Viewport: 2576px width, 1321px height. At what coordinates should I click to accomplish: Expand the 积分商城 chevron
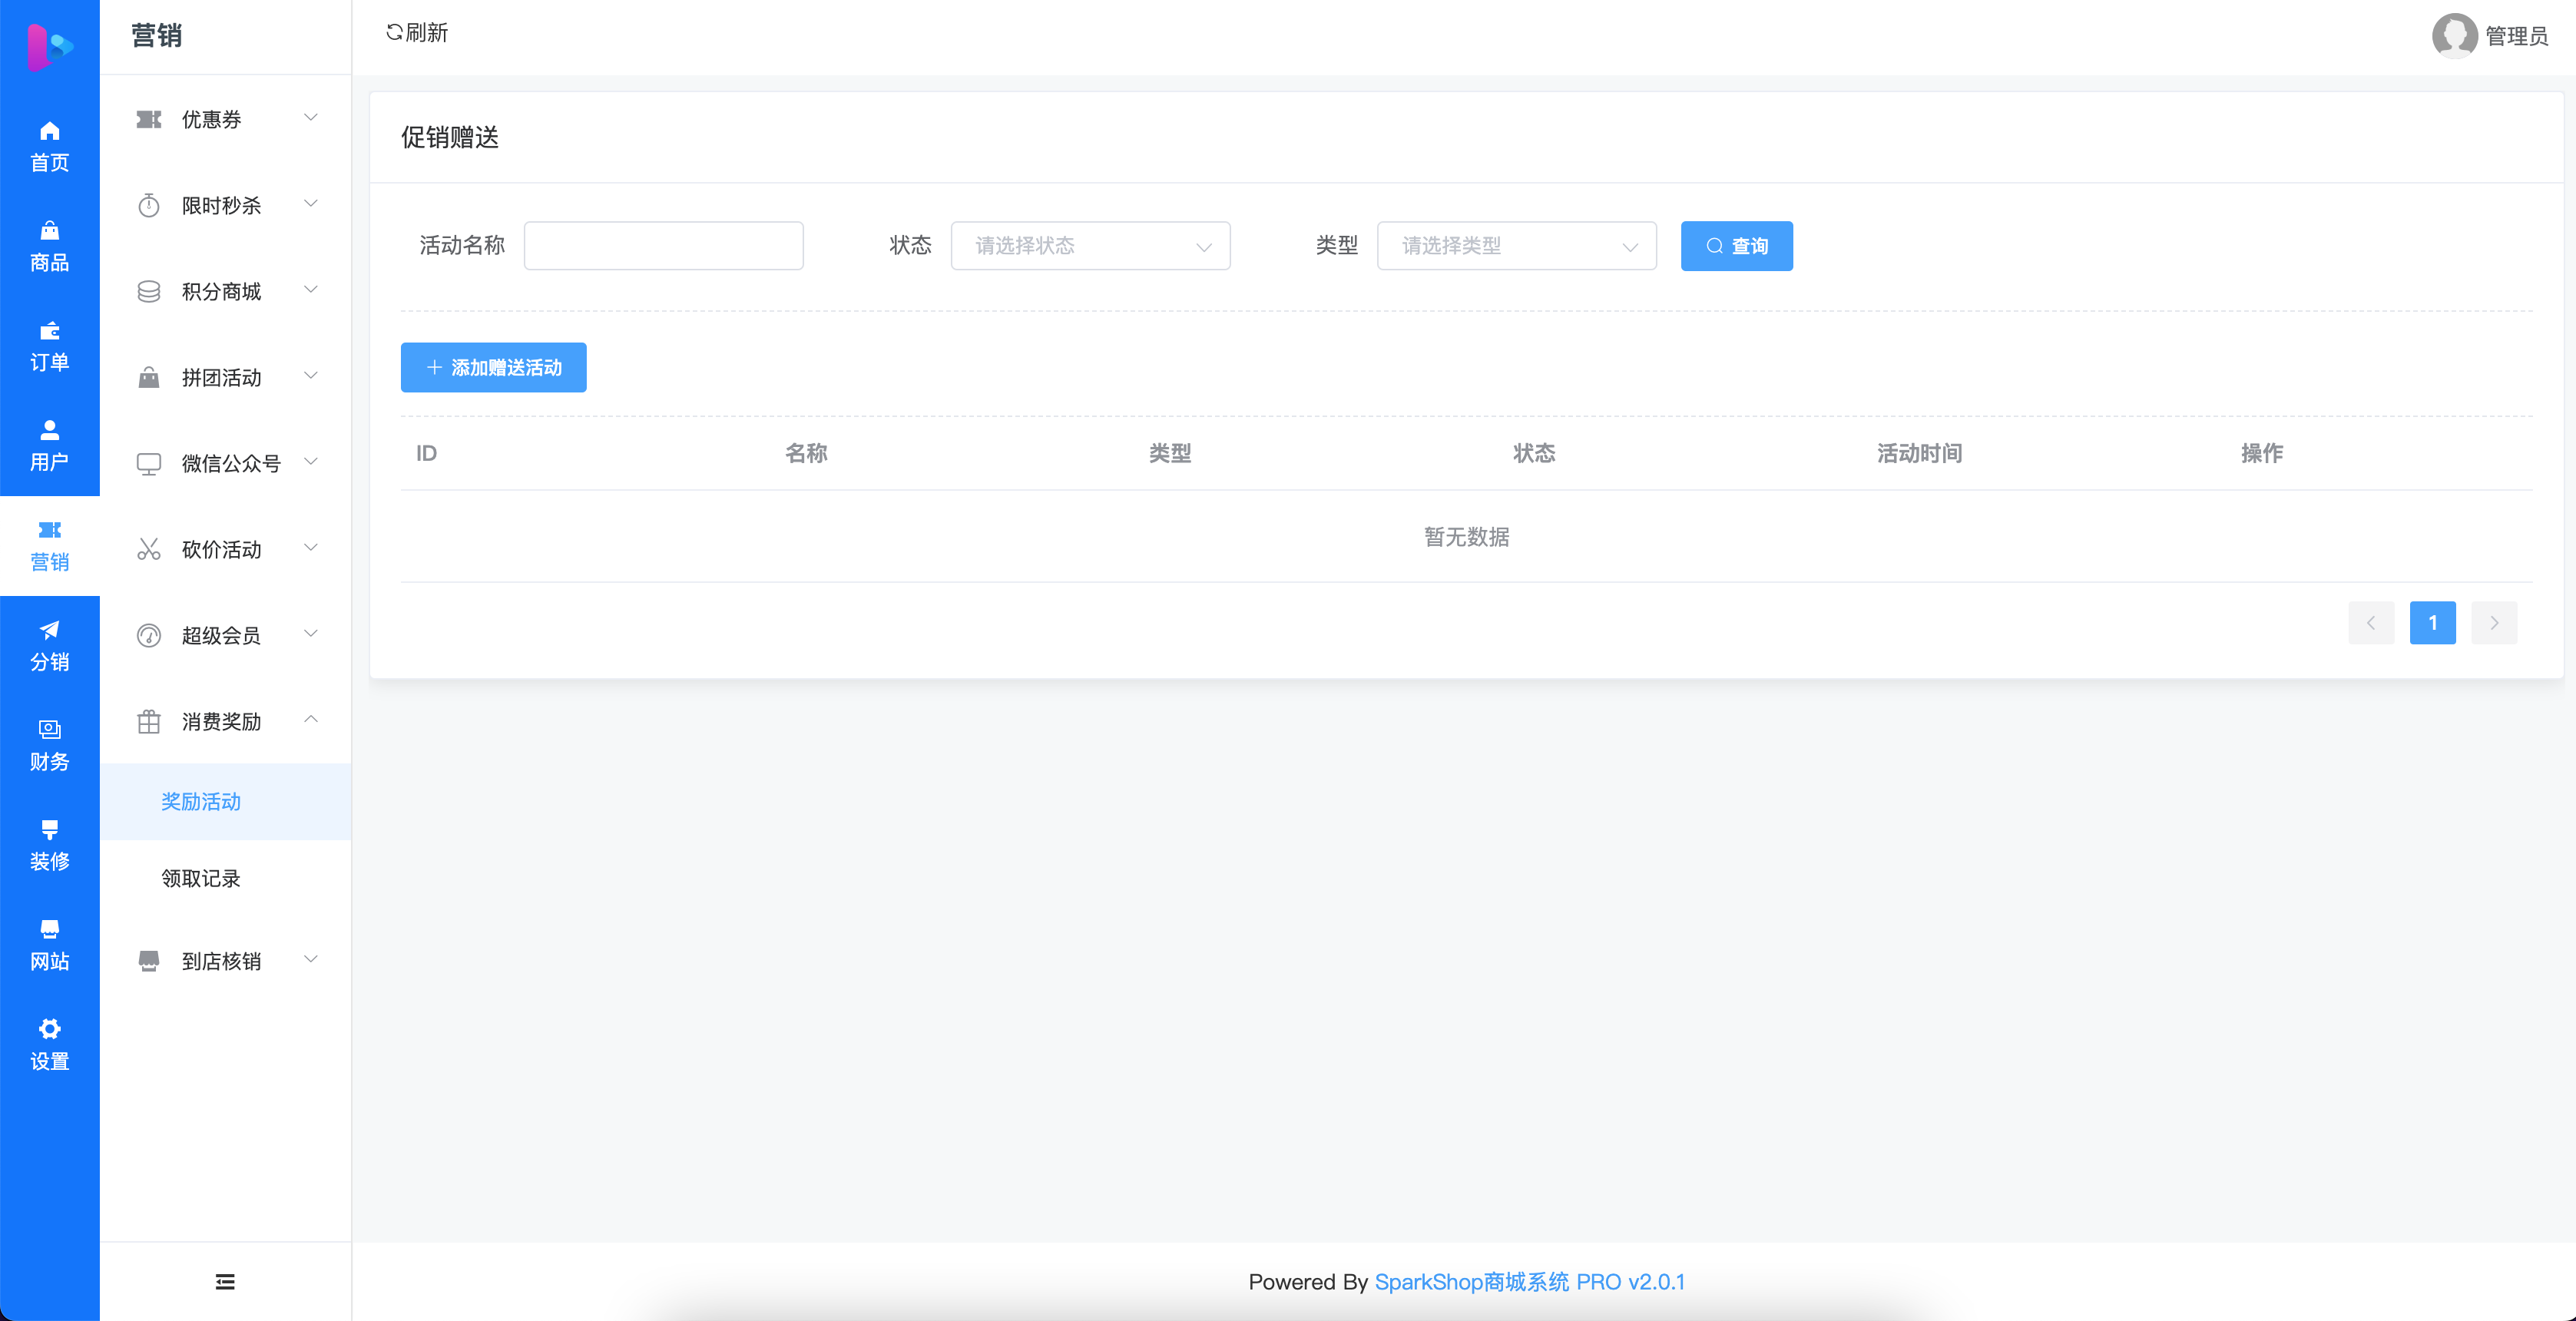pos(311,290)
